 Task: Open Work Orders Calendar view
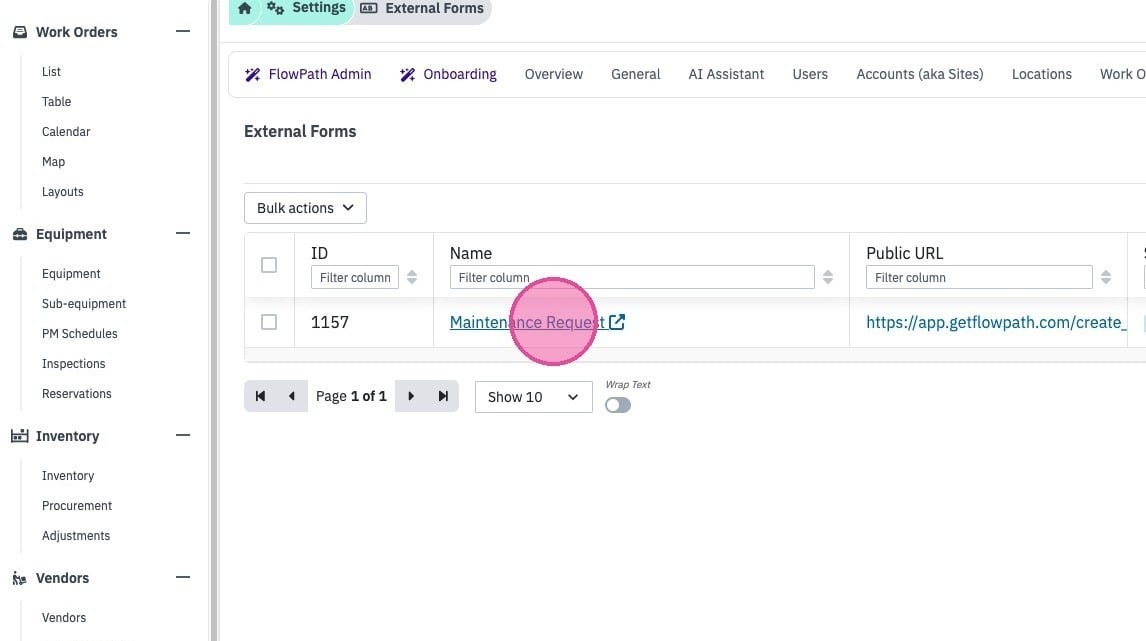(x=66, y=132)
